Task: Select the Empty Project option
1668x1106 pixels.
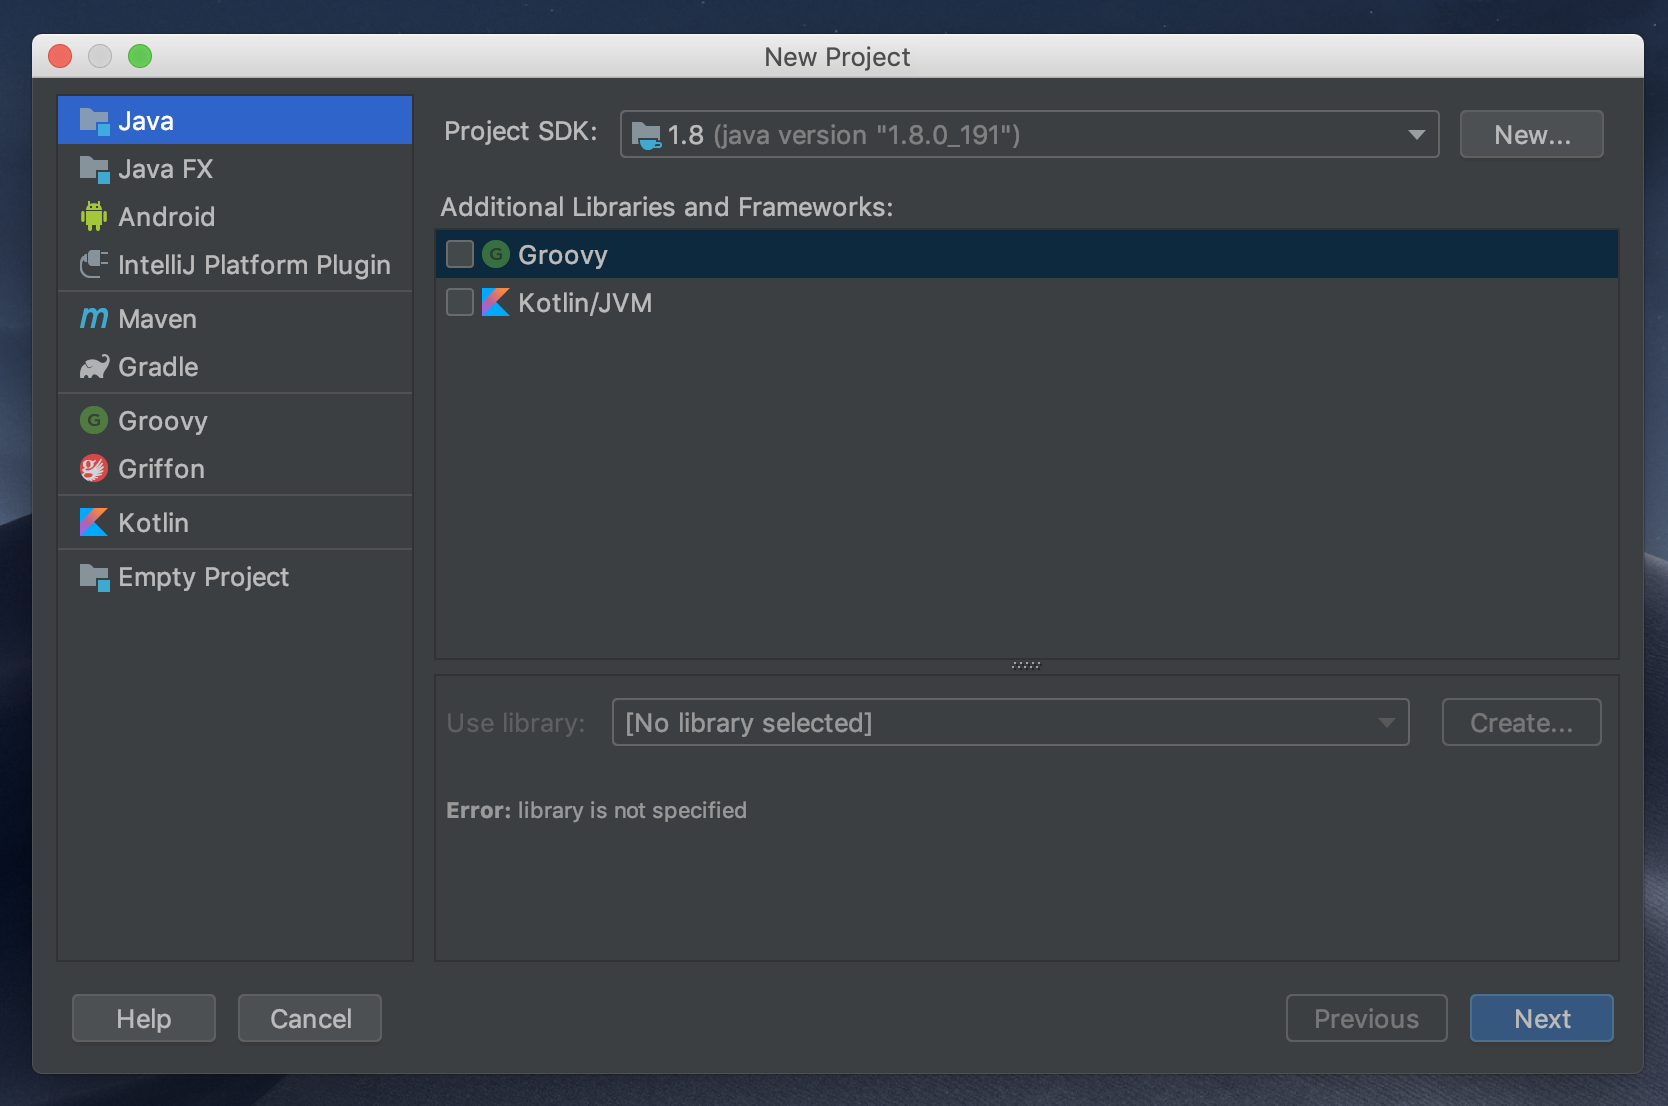Action: pyautogui.click(x=235, y=577)
